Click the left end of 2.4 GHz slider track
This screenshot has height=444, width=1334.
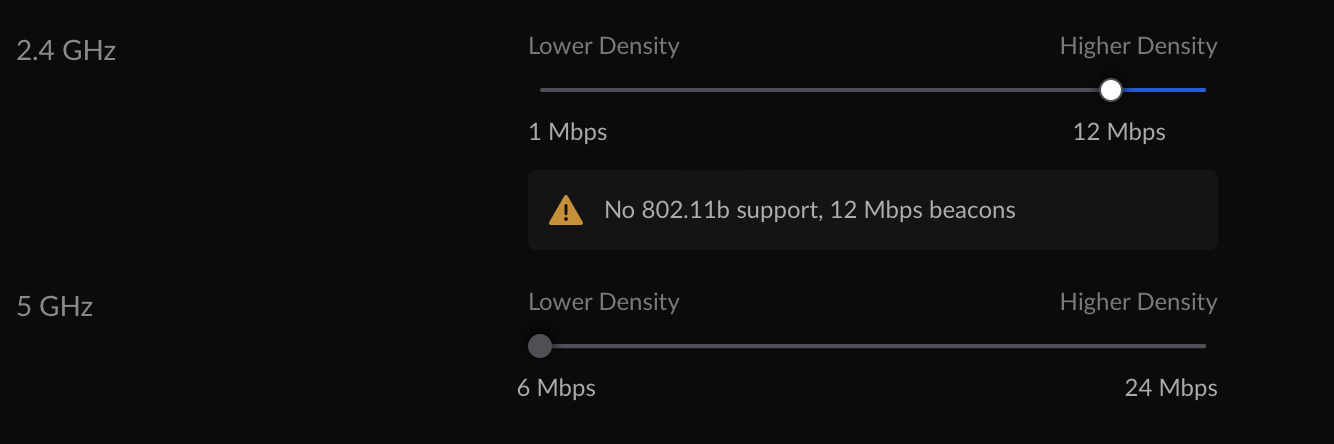tap(545, 90)
